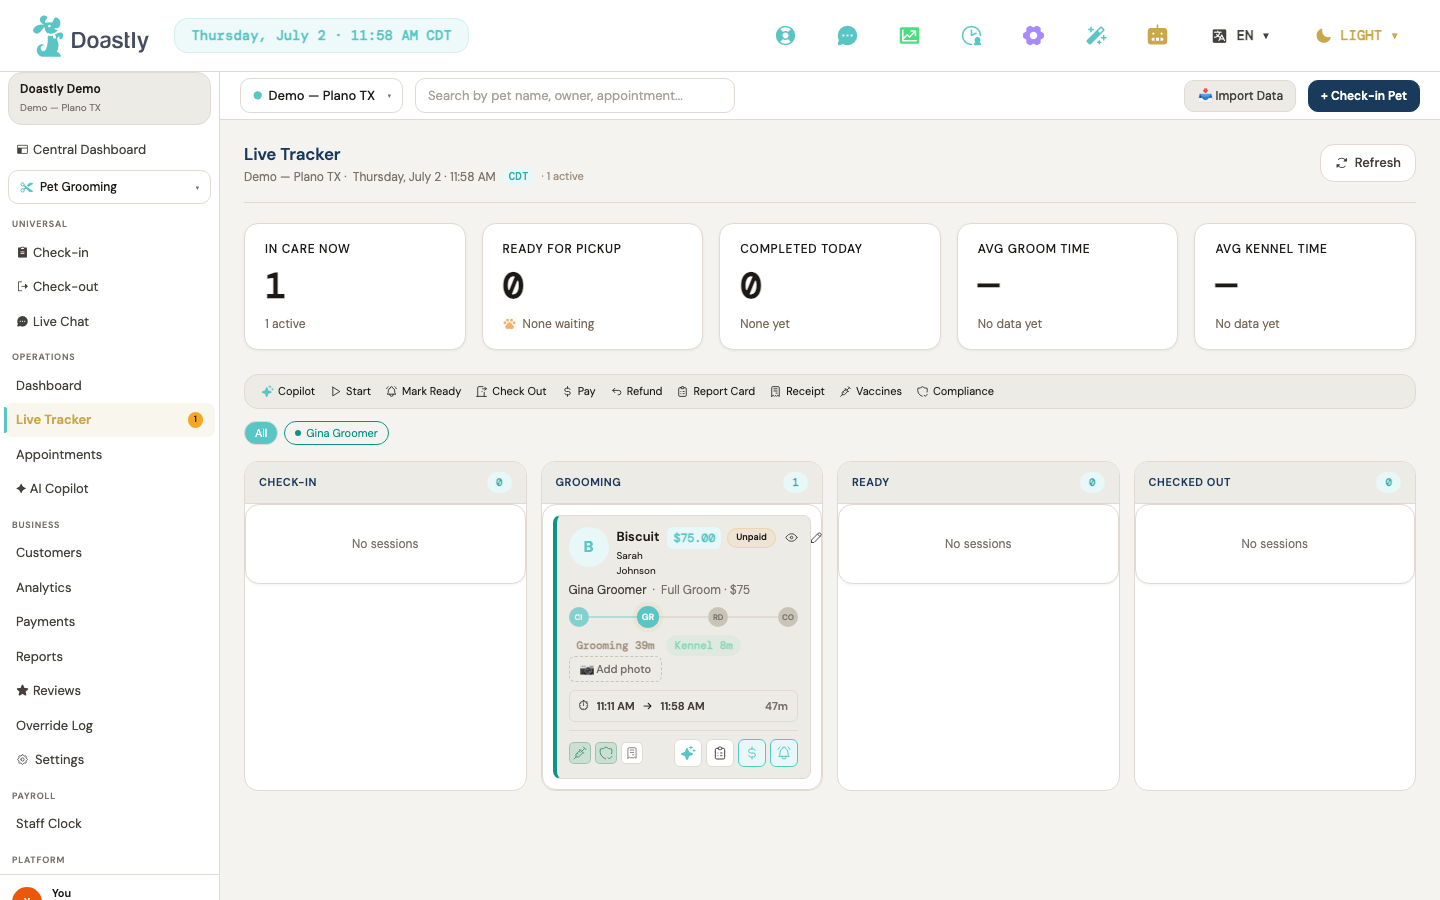Screen dimensions: 1440x900
Task: Open Customers in sidebar
Action: click(109, 553)
